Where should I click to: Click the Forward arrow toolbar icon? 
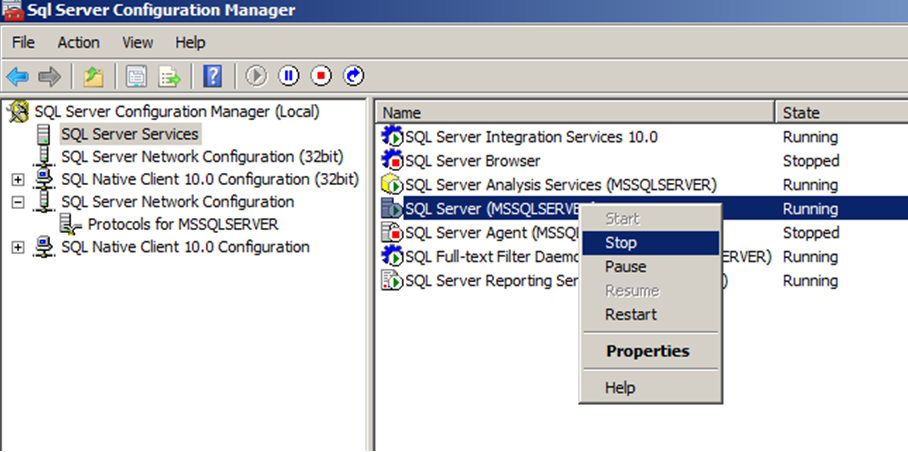pyautogui.click(x=50, y=76)
